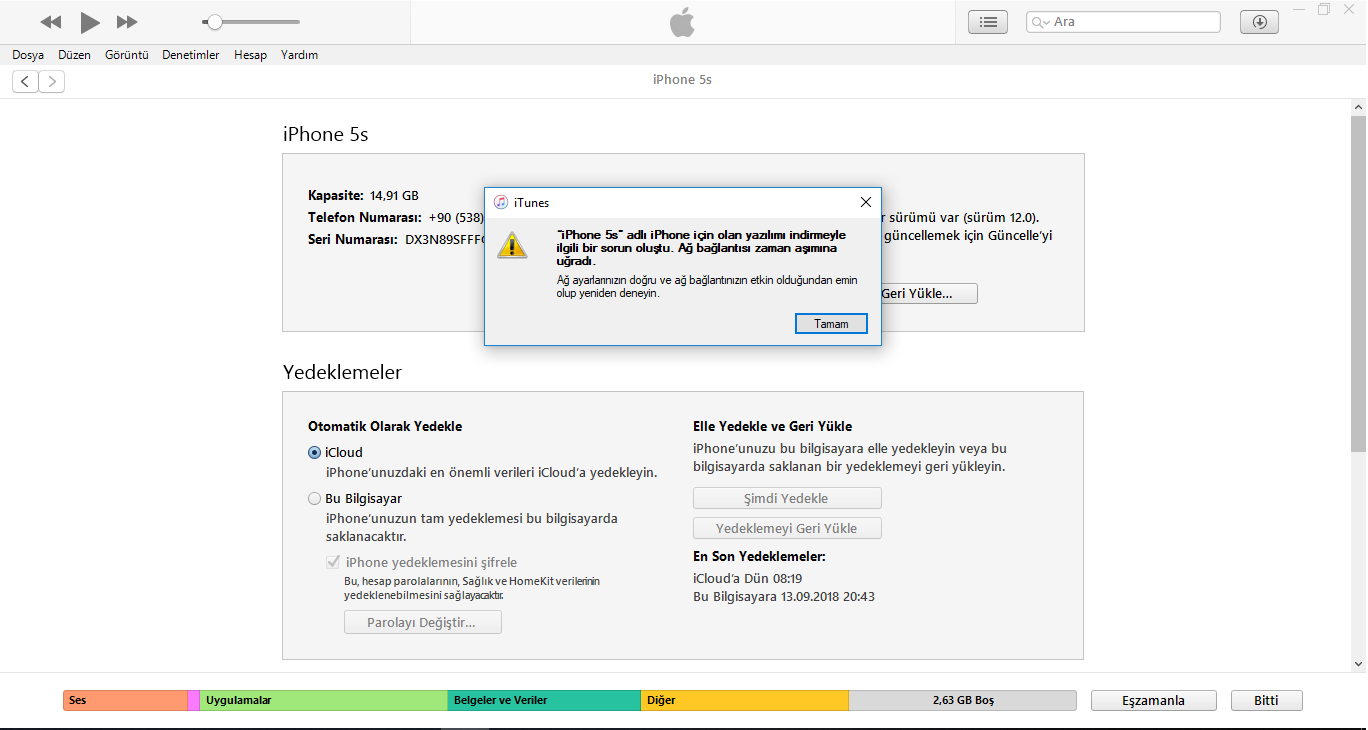Minimize the iTunes window

coord(1298,9)
